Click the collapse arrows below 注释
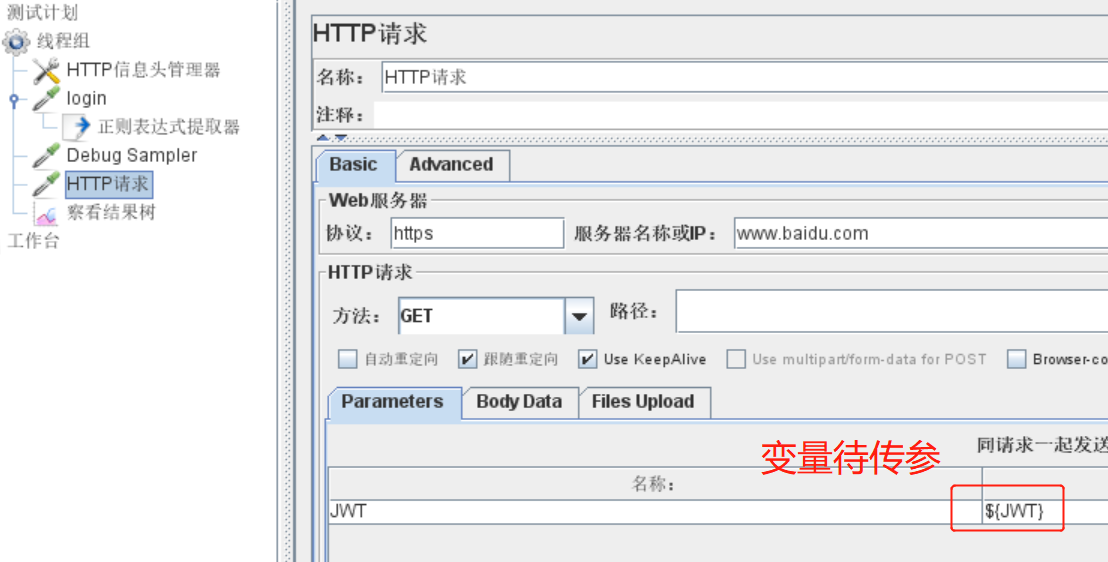Image resolution: width=1108 pixels, height=562 pixels. pos(331,137)
